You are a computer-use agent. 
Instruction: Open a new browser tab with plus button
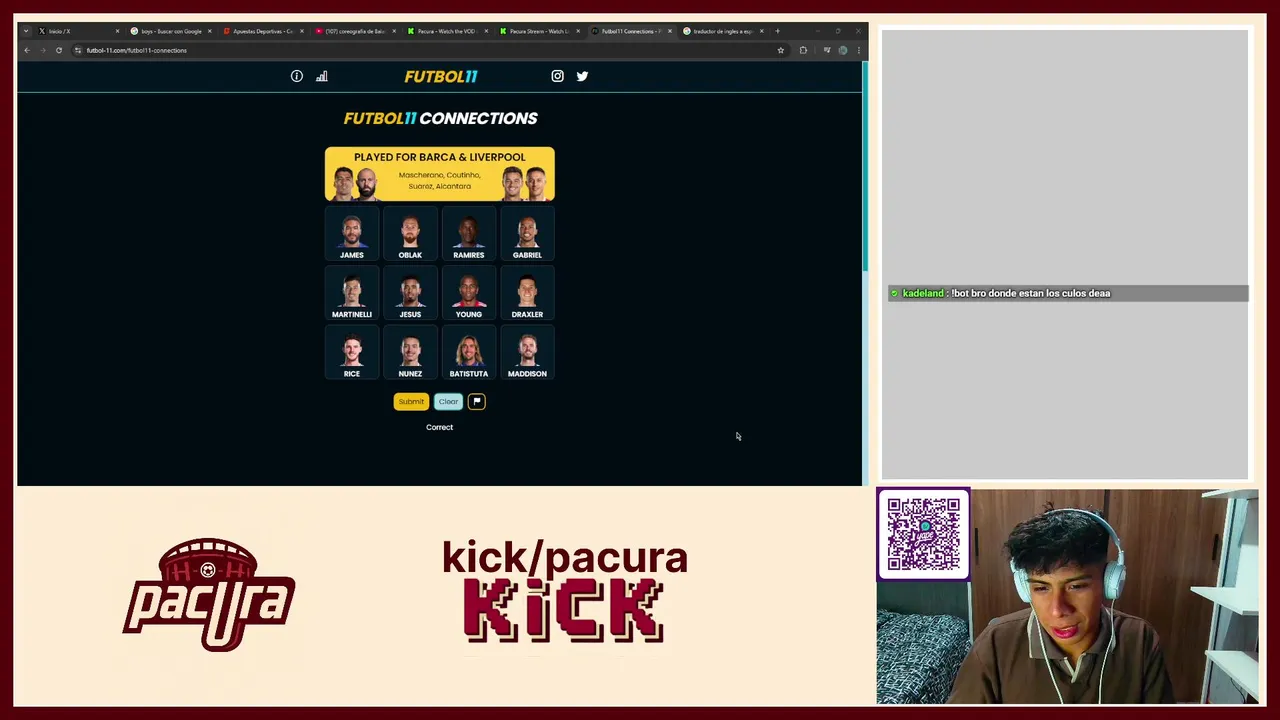777,31
